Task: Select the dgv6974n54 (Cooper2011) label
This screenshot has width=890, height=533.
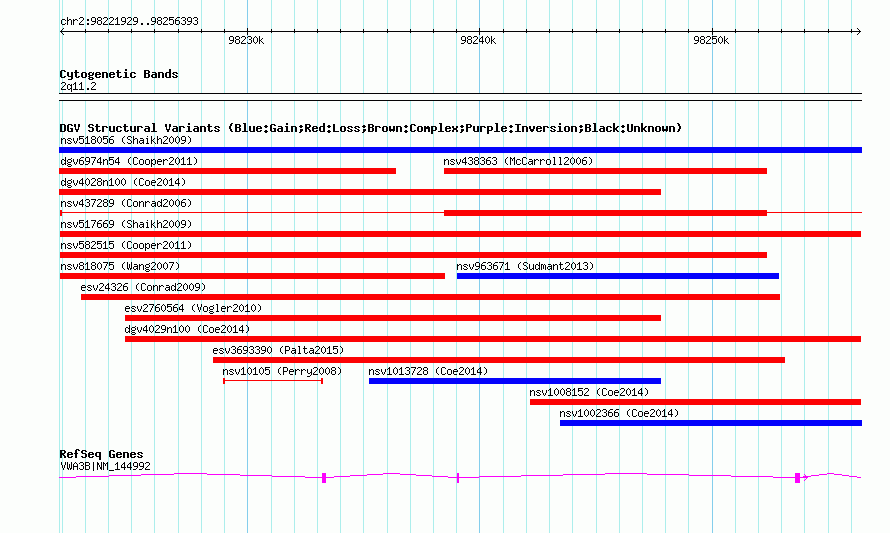Action: coord(129,161)
